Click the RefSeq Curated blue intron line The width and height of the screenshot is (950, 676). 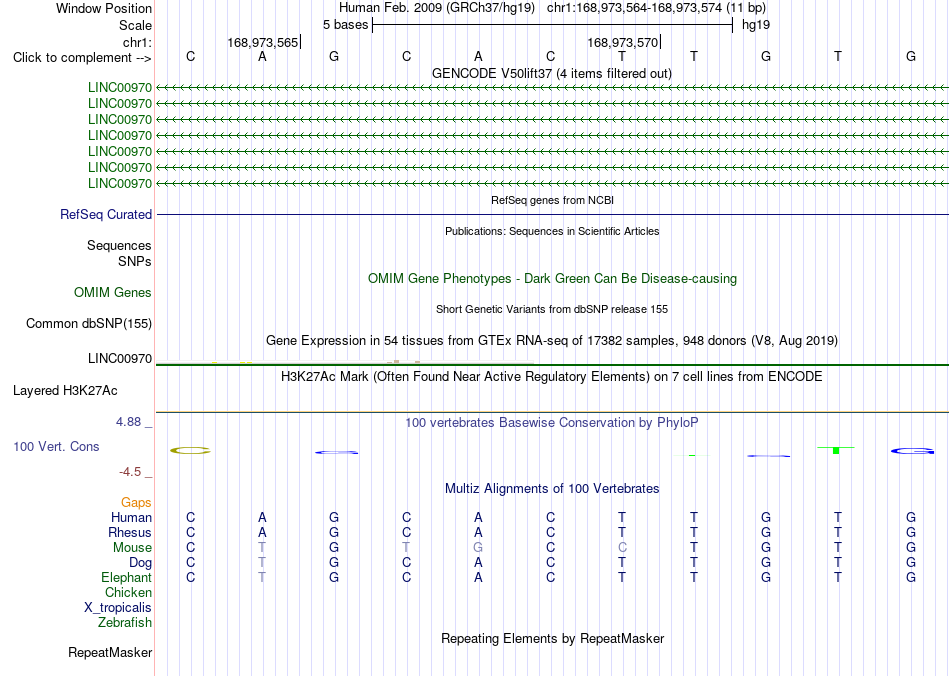click(x=552, y=214)
